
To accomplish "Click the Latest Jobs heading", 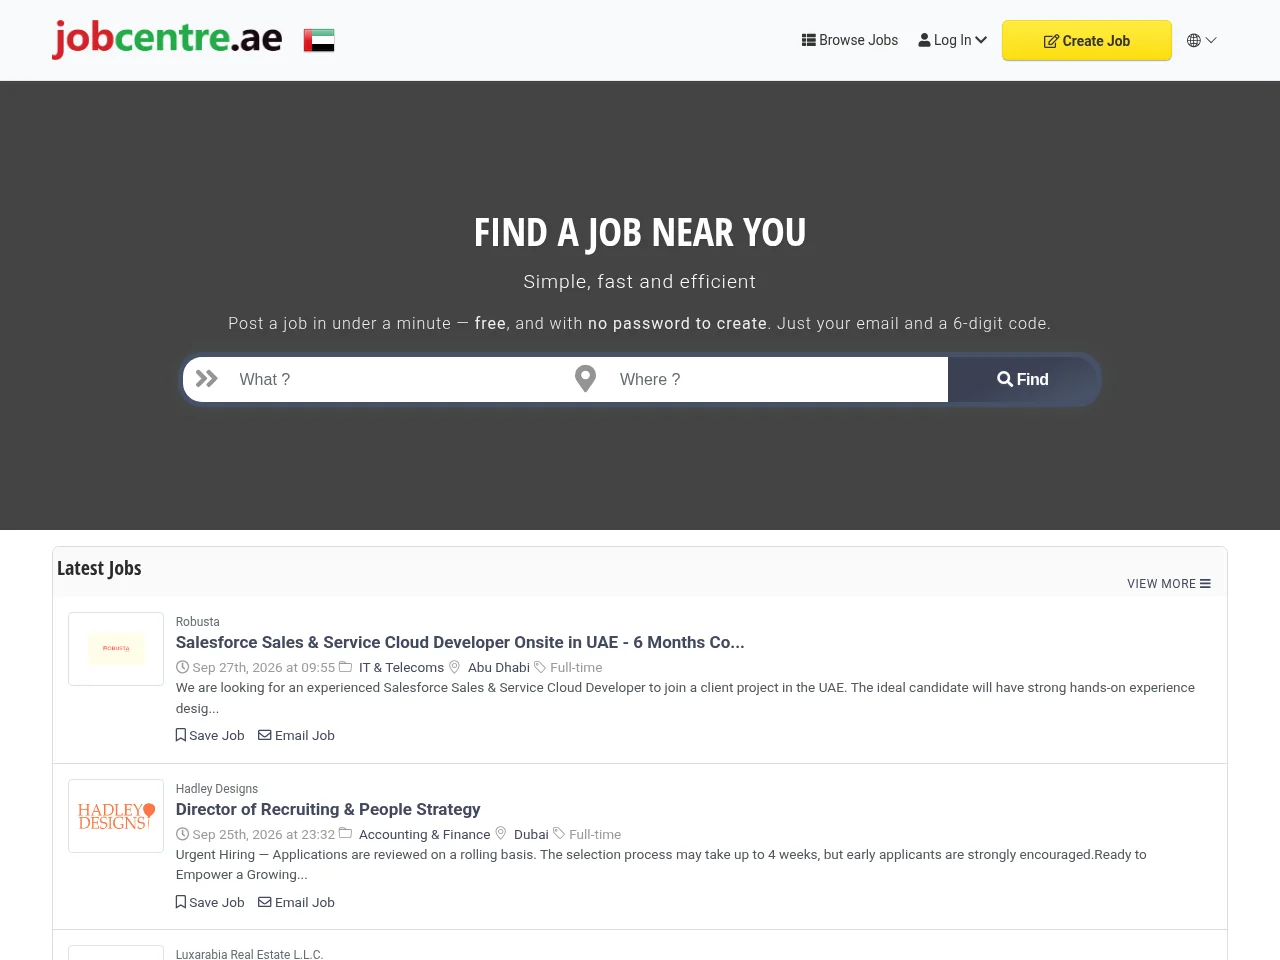I will 99,568.
